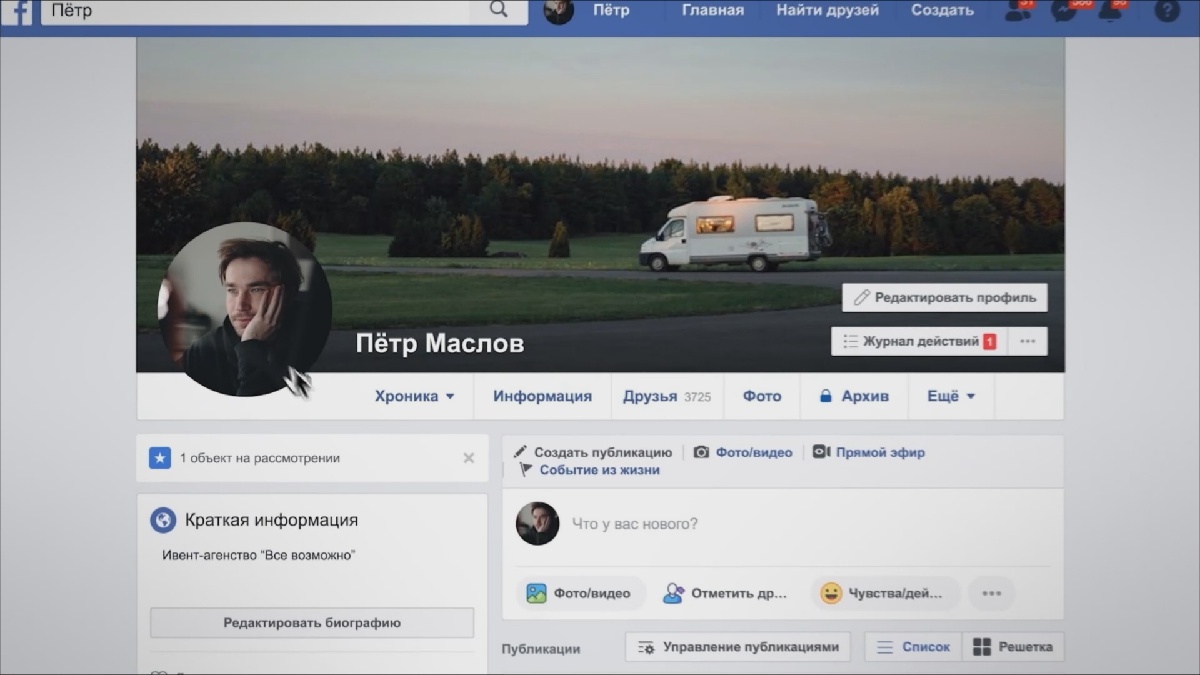Click Редактировать профиль button
The height and width of the screenshot is (675, 1200).
pos(945,297)
